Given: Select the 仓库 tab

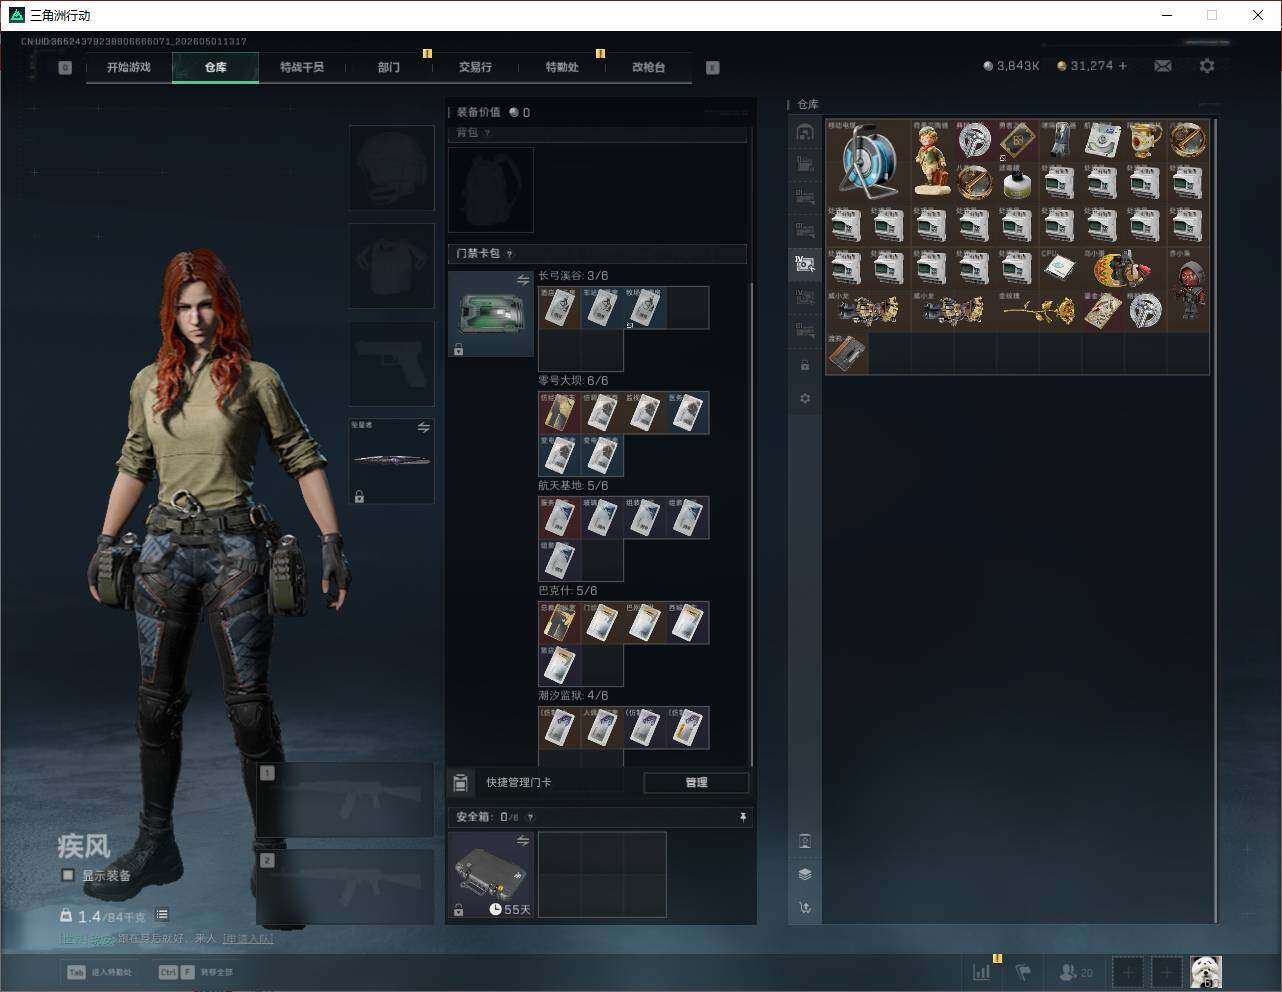Looking at the screenshot, I should (x=216, y=67).
